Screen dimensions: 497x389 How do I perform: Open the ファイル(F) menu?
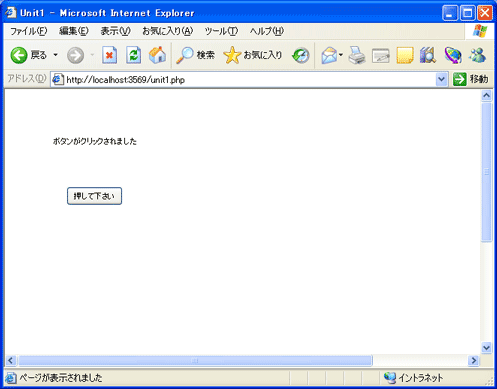(29, 31)
